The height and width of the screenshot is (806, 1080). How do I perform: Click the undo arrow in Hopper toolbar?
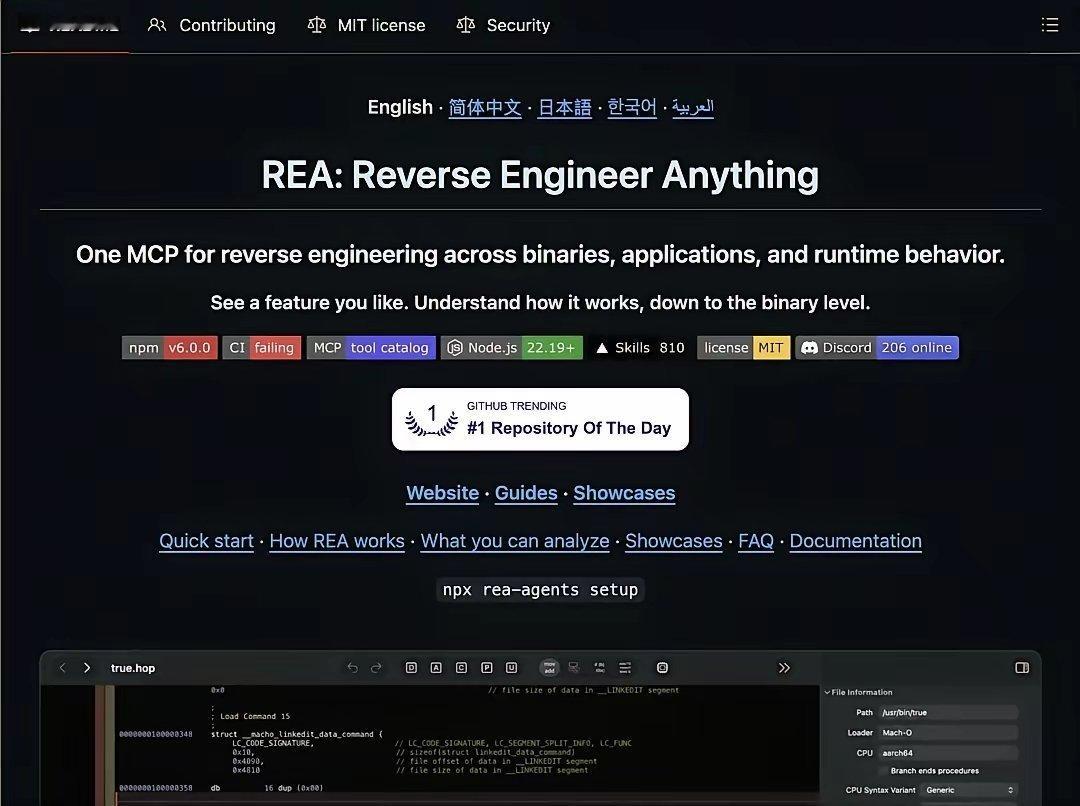coord(352,668)
